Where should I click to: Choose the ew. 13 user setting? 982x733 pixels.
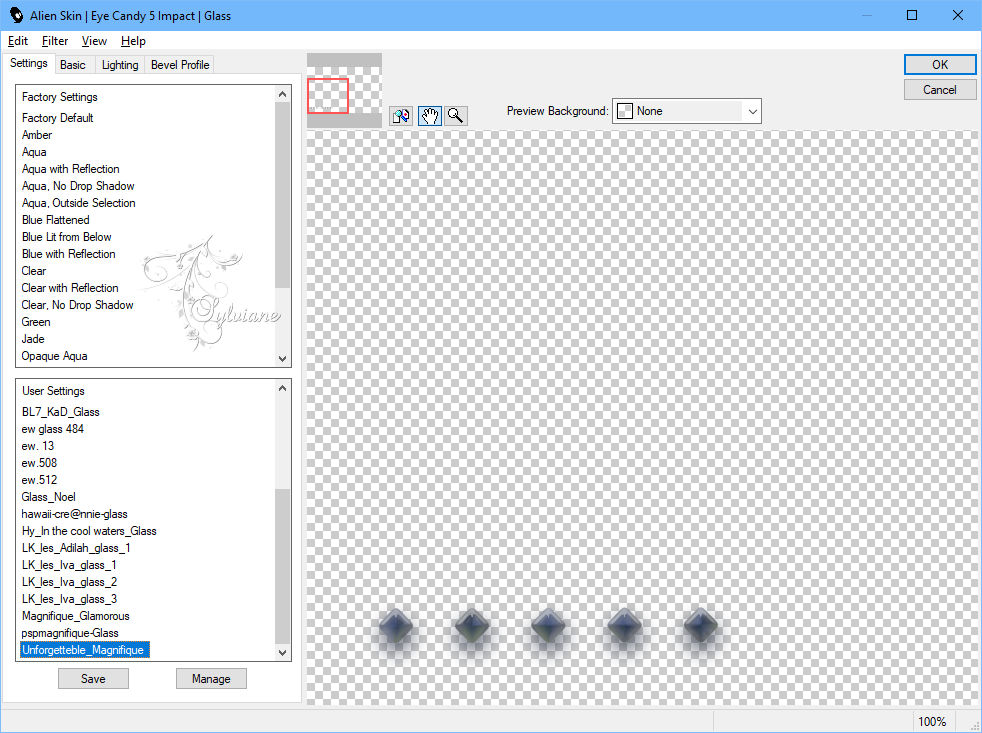point(38,445)
